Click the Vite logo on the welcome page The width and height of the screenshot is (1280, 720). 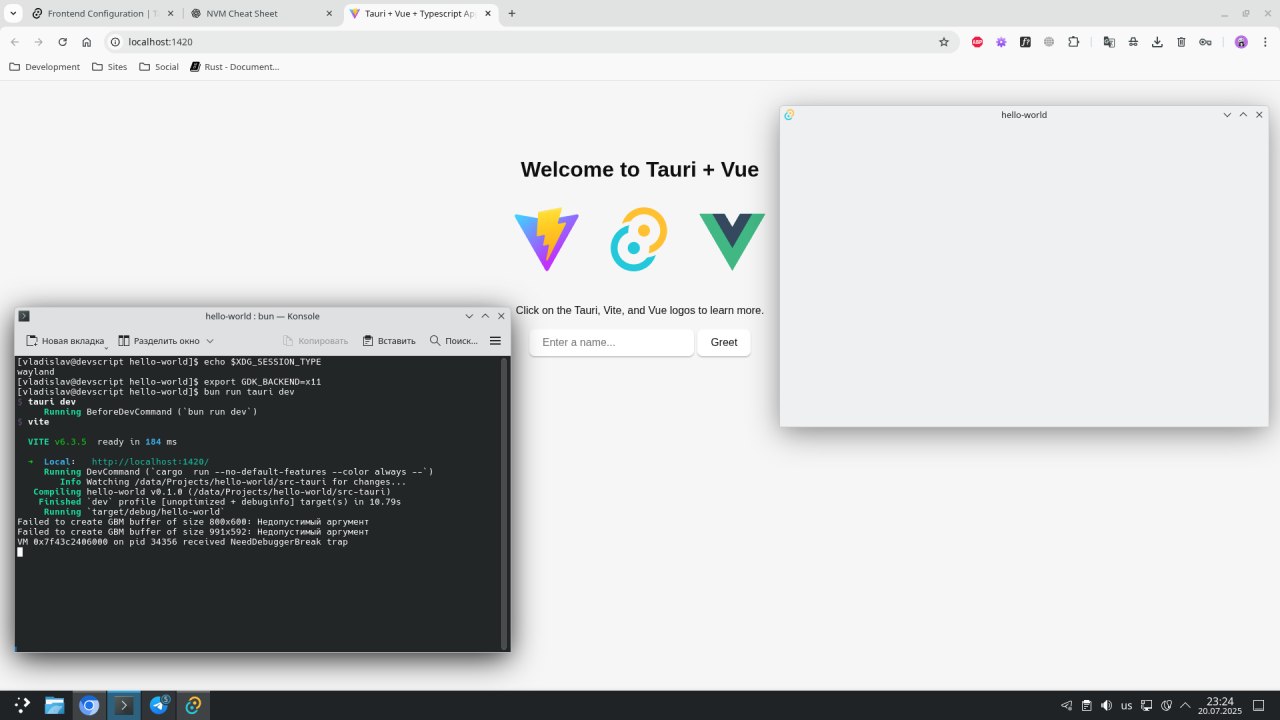(546, 241)
